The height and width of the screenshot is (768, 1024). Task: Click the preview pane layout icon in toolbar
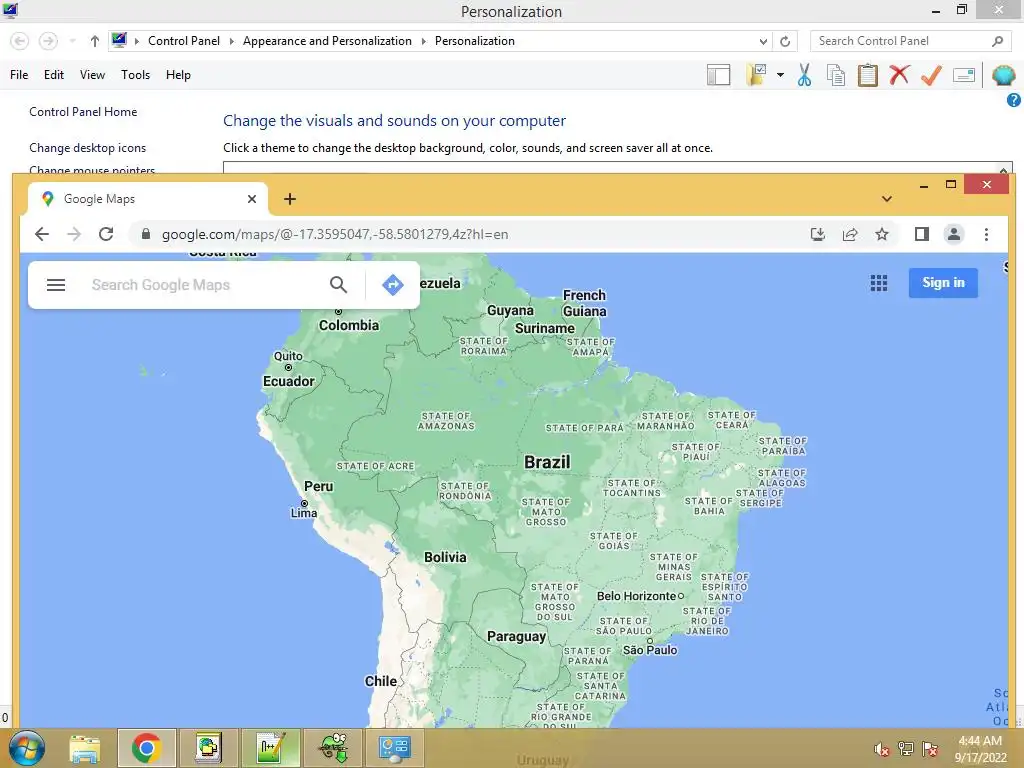(718, 75)
